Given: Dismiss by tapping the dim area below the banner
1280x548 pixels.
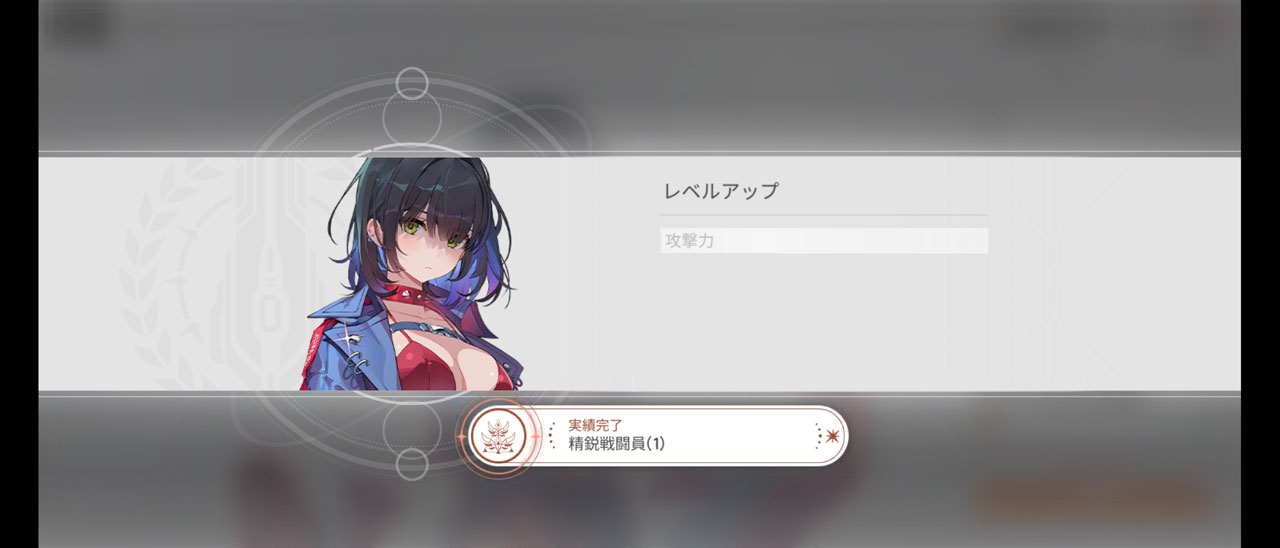Looking at the screenshot, I should click(x=640, y=510).
